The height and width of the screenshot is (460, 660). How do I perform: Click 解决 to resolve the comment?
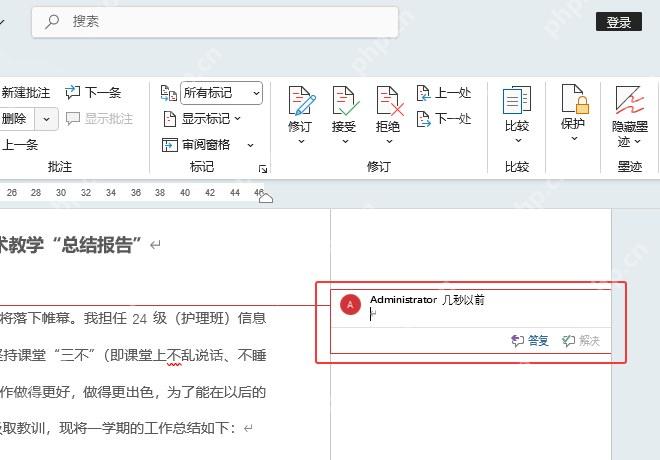point(581,340)
